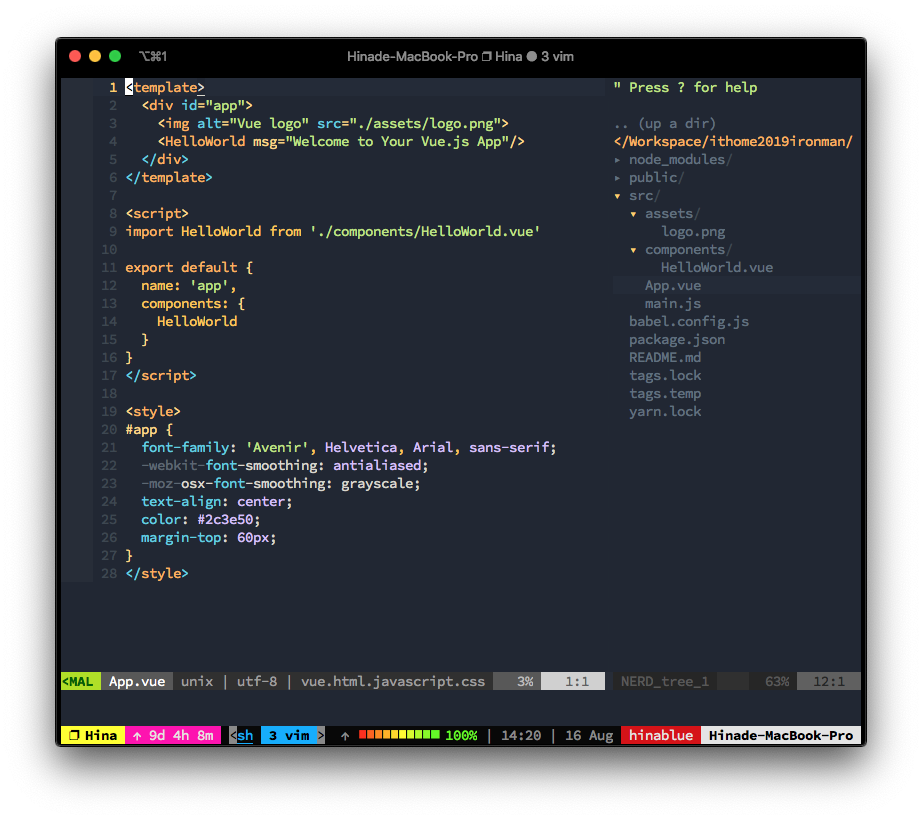Click the session window icon beside Hina
The image size is (922, 820).
(74, 735)
